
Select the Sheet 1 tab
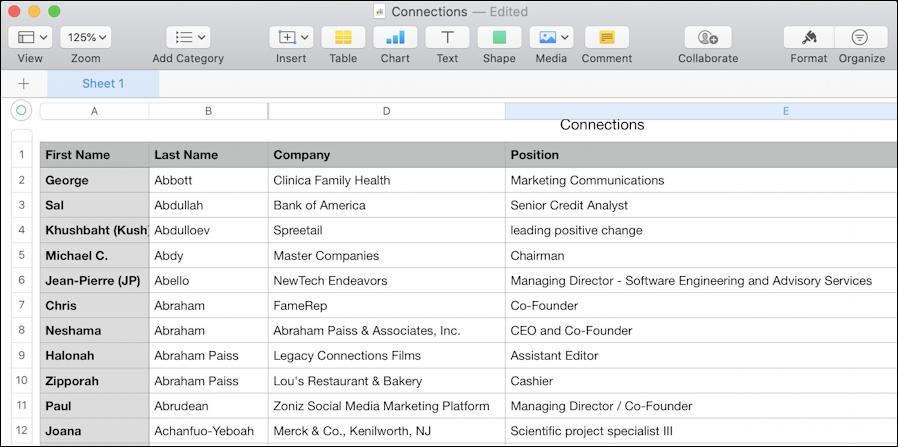(x=103, y=84)
